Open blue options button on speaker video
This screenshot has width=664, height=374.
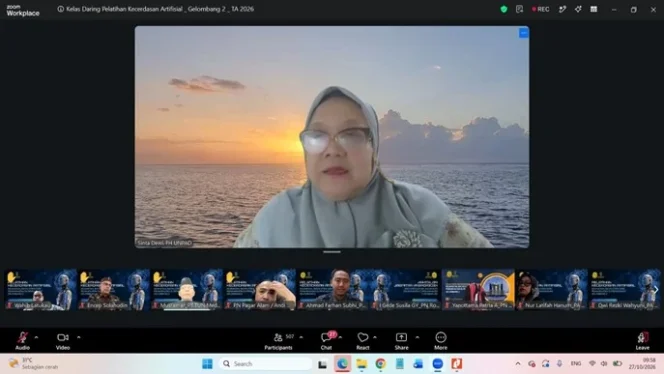[x=523, y=33]
